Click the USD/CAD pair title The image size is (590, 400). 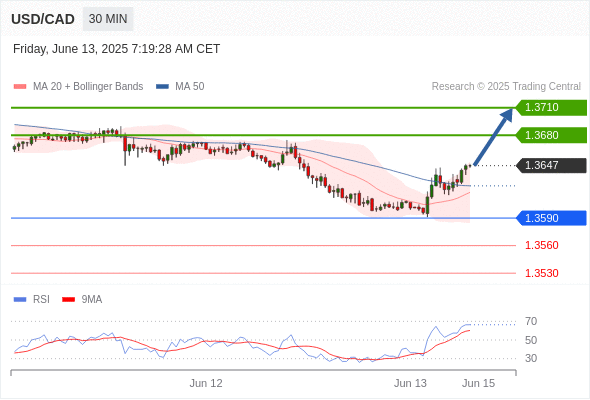click(x=43, y=19)
